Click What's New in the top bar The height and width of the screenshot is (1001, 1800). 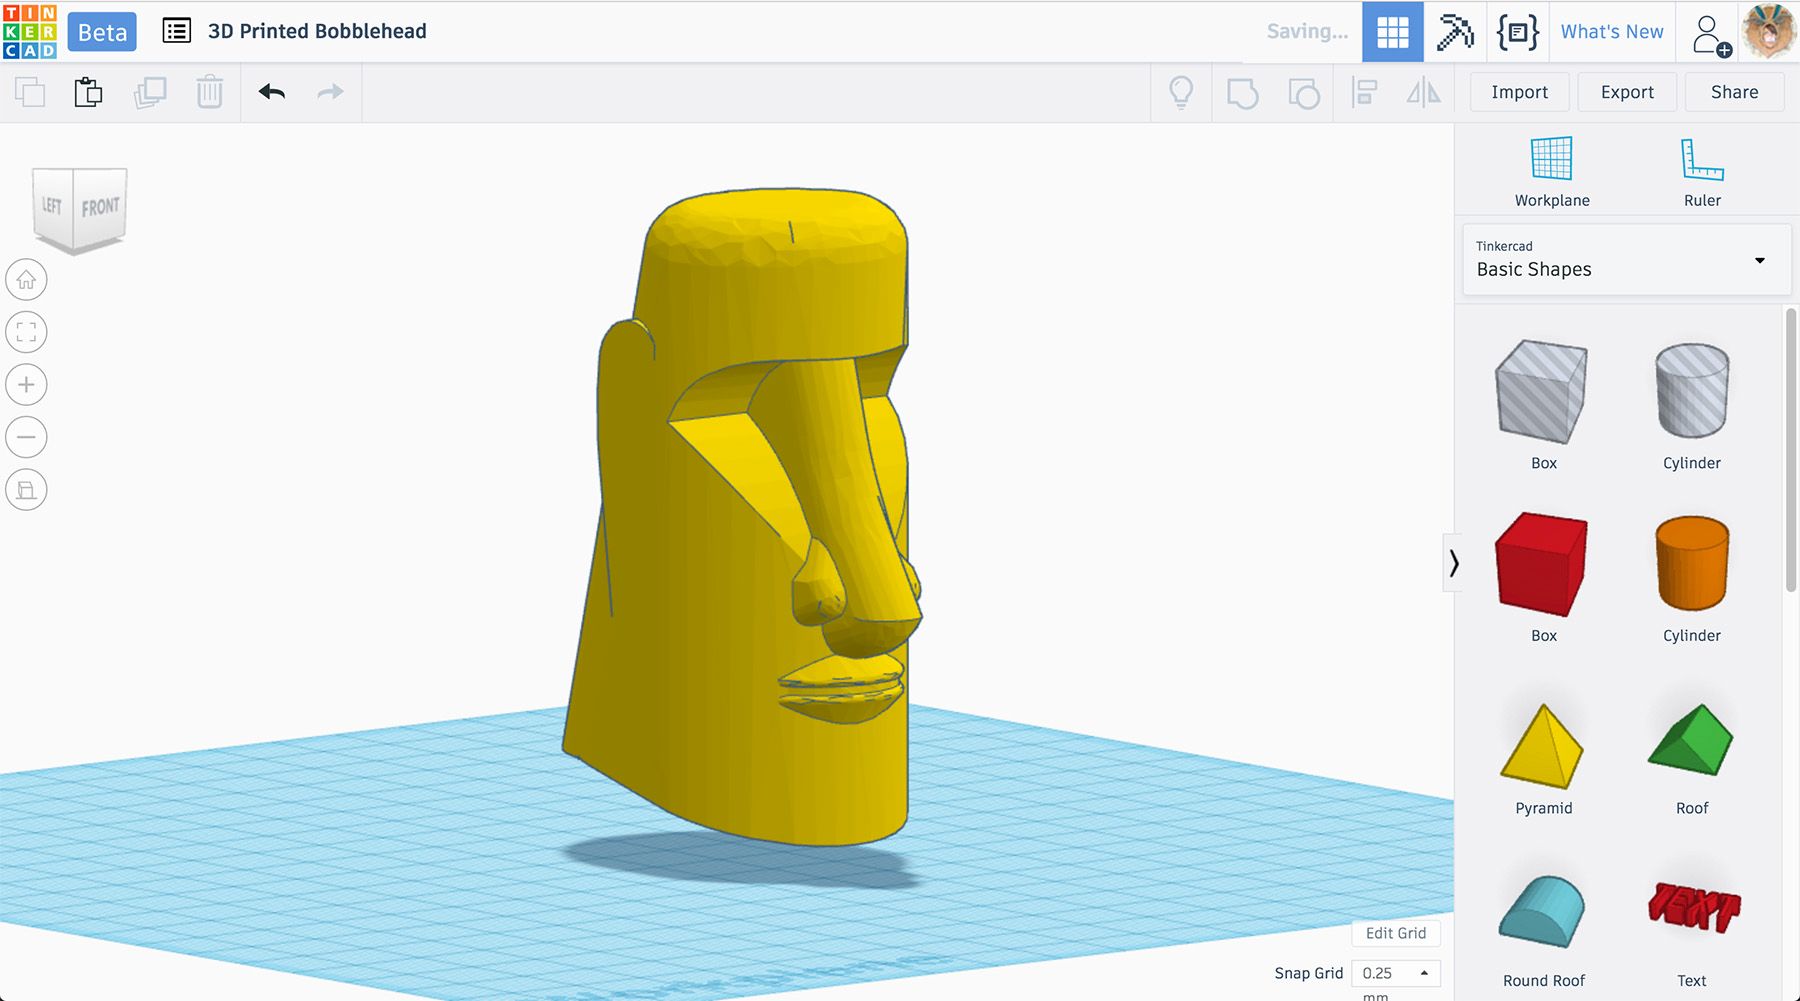point(1611,31)
